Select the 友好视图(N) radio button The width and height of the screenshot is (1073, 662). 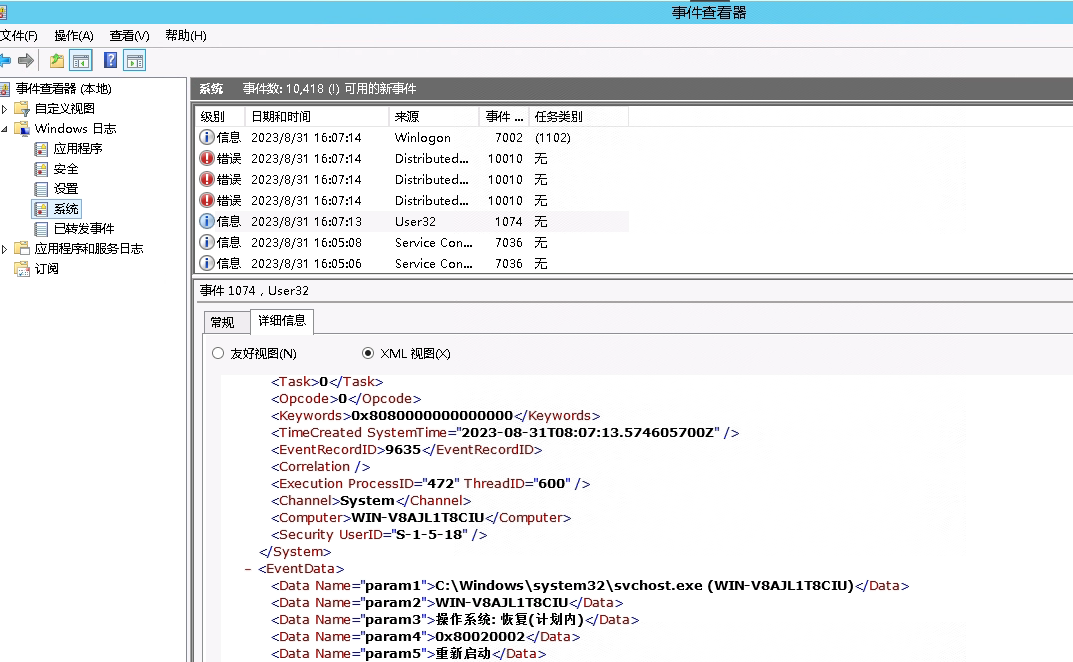pyautogui.click(x=218, y=354)
